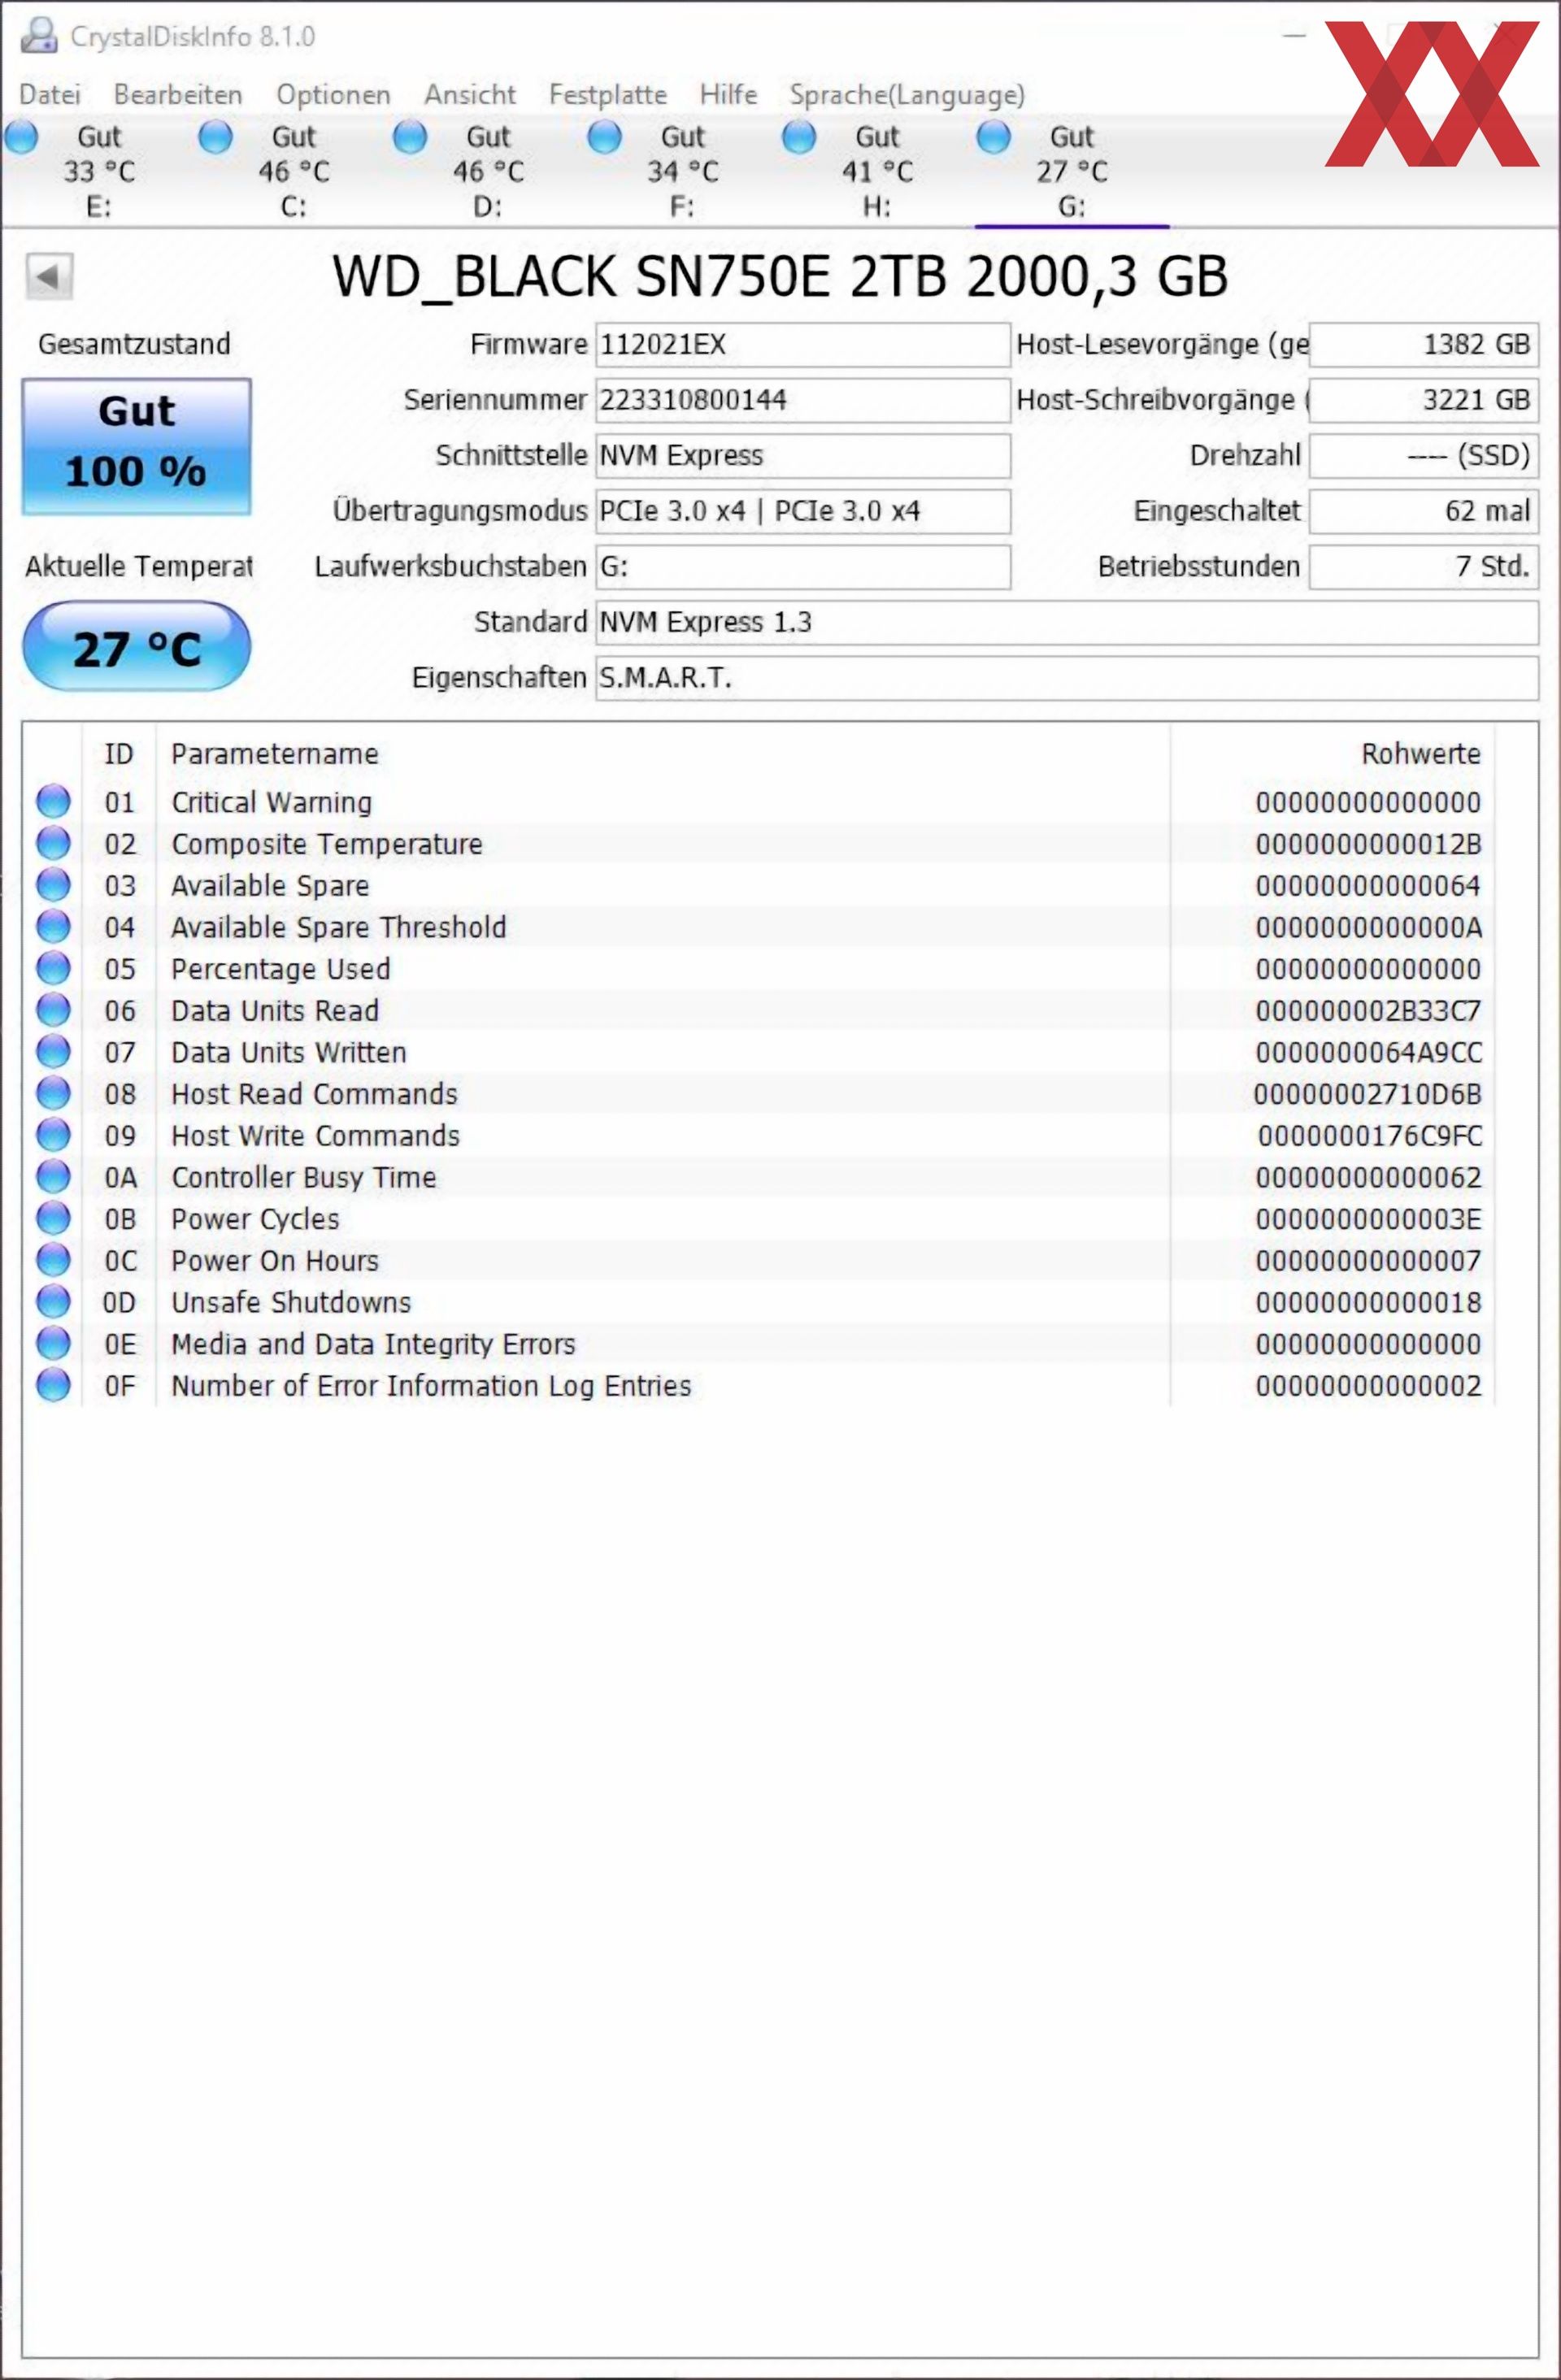
Task: Click the 27 °C temperature button
Action: tap(136, 648)
